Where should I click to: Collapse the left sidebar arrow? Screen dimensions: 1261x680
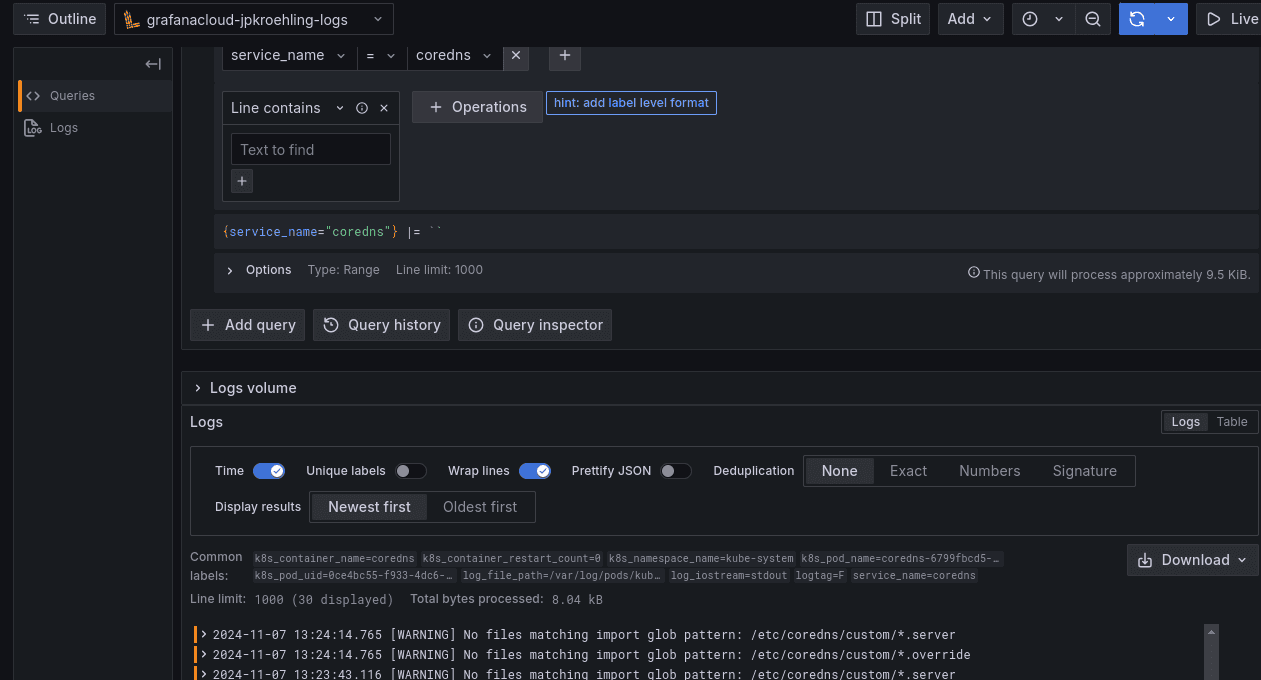152,63
